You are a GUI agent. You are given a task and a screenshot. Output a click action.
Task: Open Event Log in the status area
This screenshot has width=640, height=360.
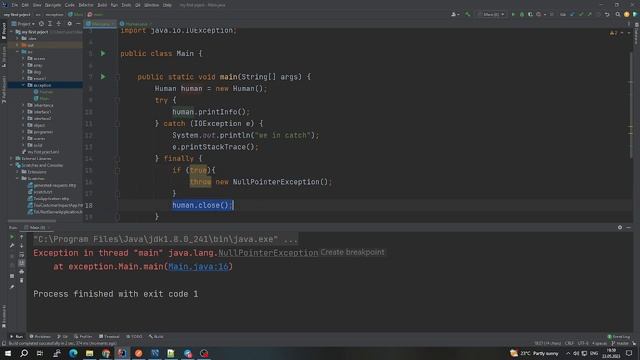(x=619, y=336)
